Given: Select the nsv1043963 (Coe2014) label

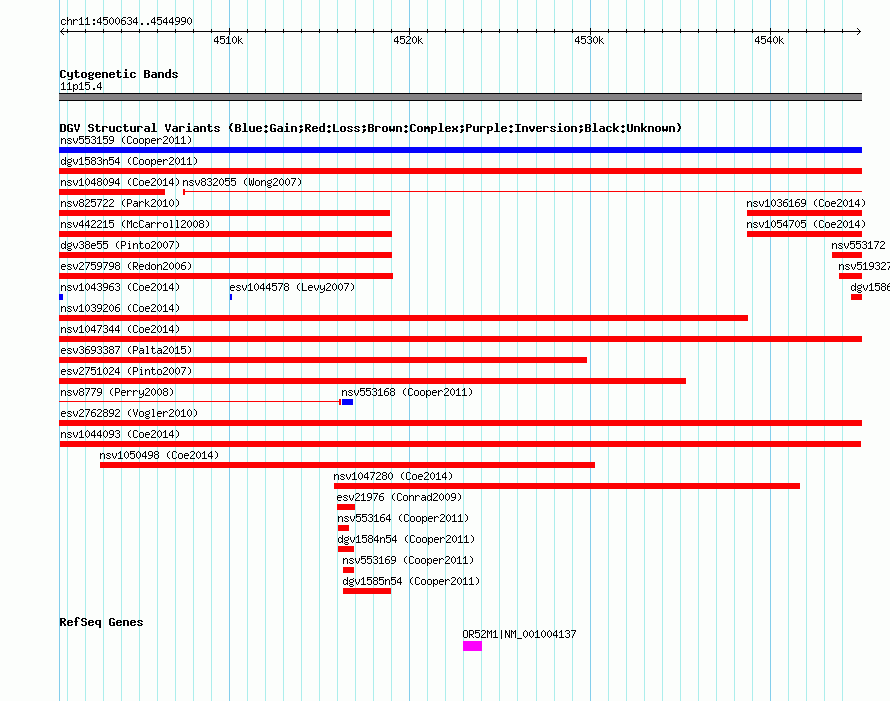Looking at the screenshot, I should pos(120,287).
